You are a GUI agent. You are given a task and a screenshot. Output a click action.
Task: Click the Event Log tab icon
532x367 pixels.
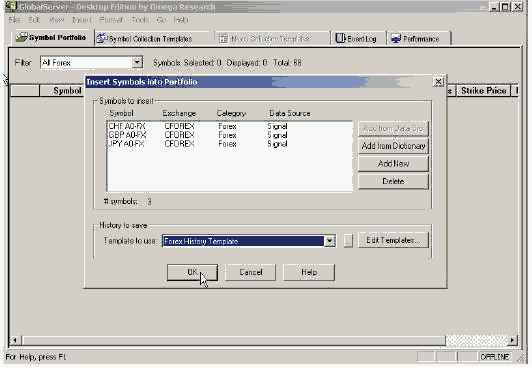click(340, 38)
